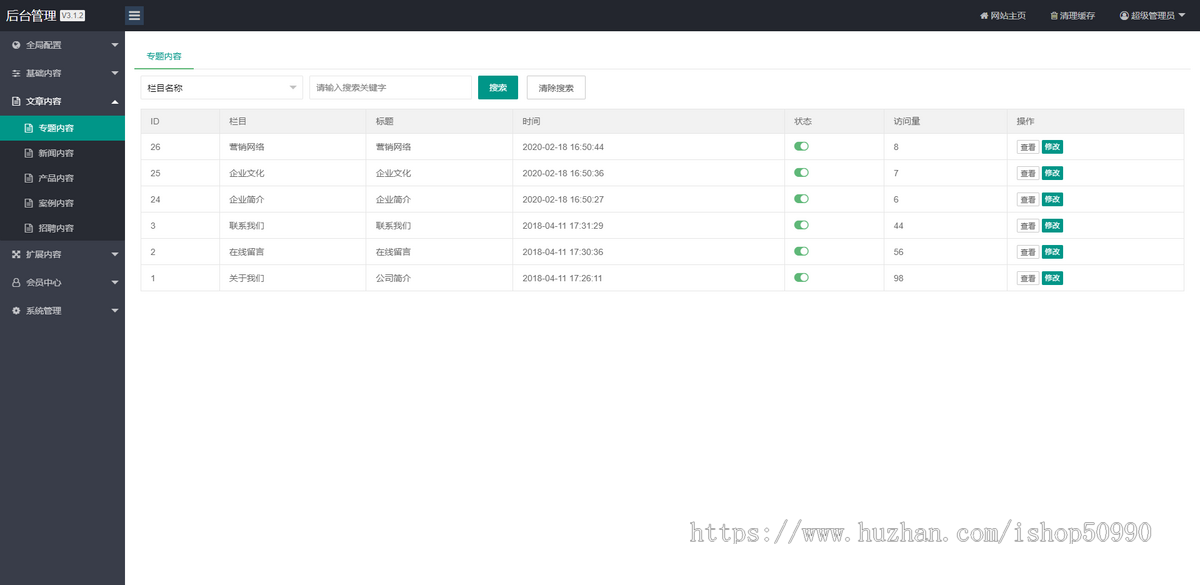Click 查看 for ID 2 row
This screenshot has width=1200, height=585.
[1028, 252]
